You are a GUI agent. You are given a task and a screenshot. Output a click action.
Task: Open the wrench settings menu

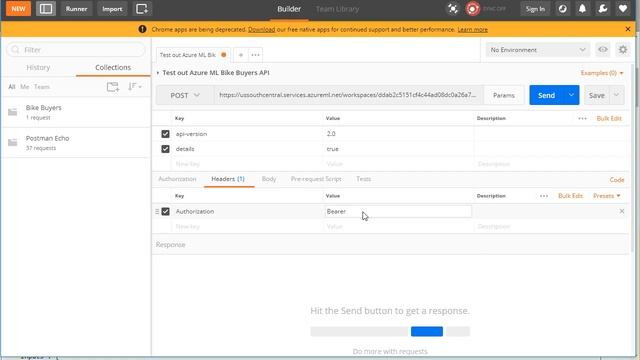(x=602, y=9)
